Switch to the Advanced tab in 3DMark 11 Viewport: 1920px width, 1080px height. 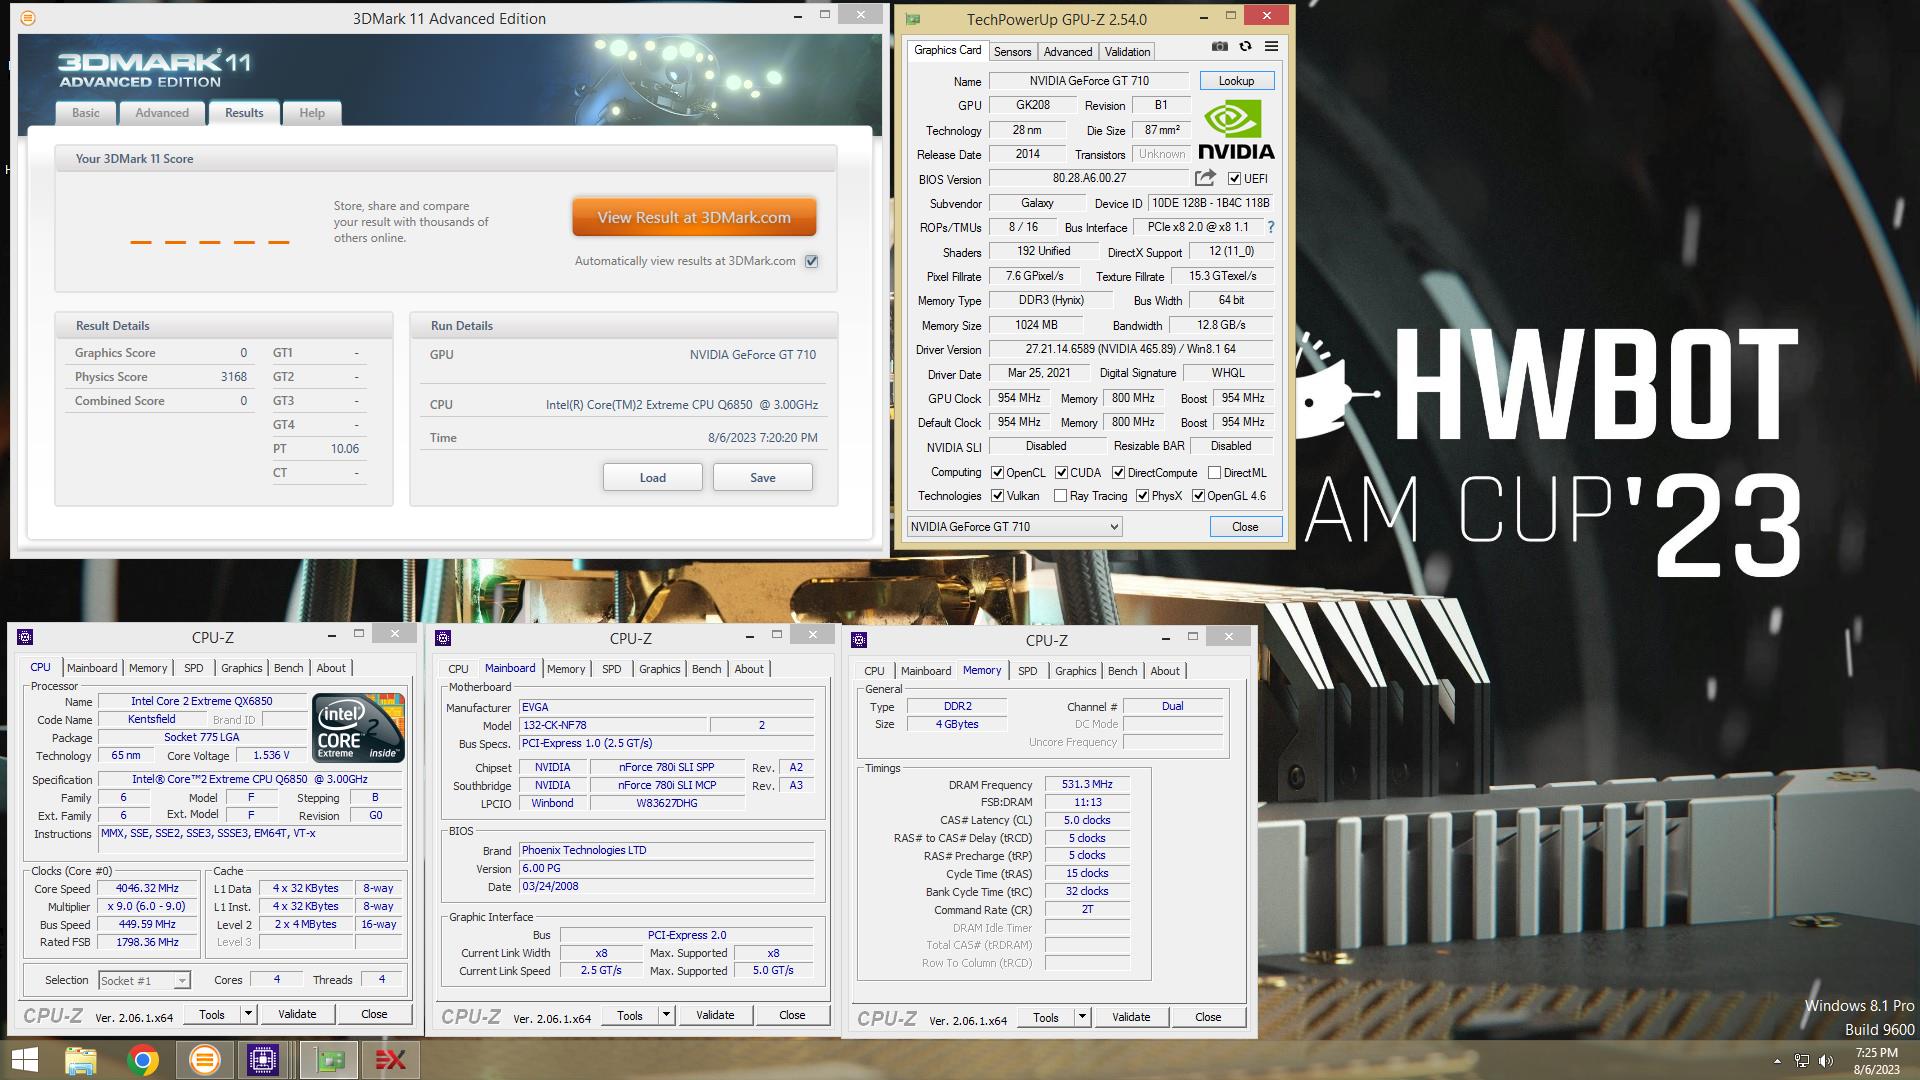point(162,113)
